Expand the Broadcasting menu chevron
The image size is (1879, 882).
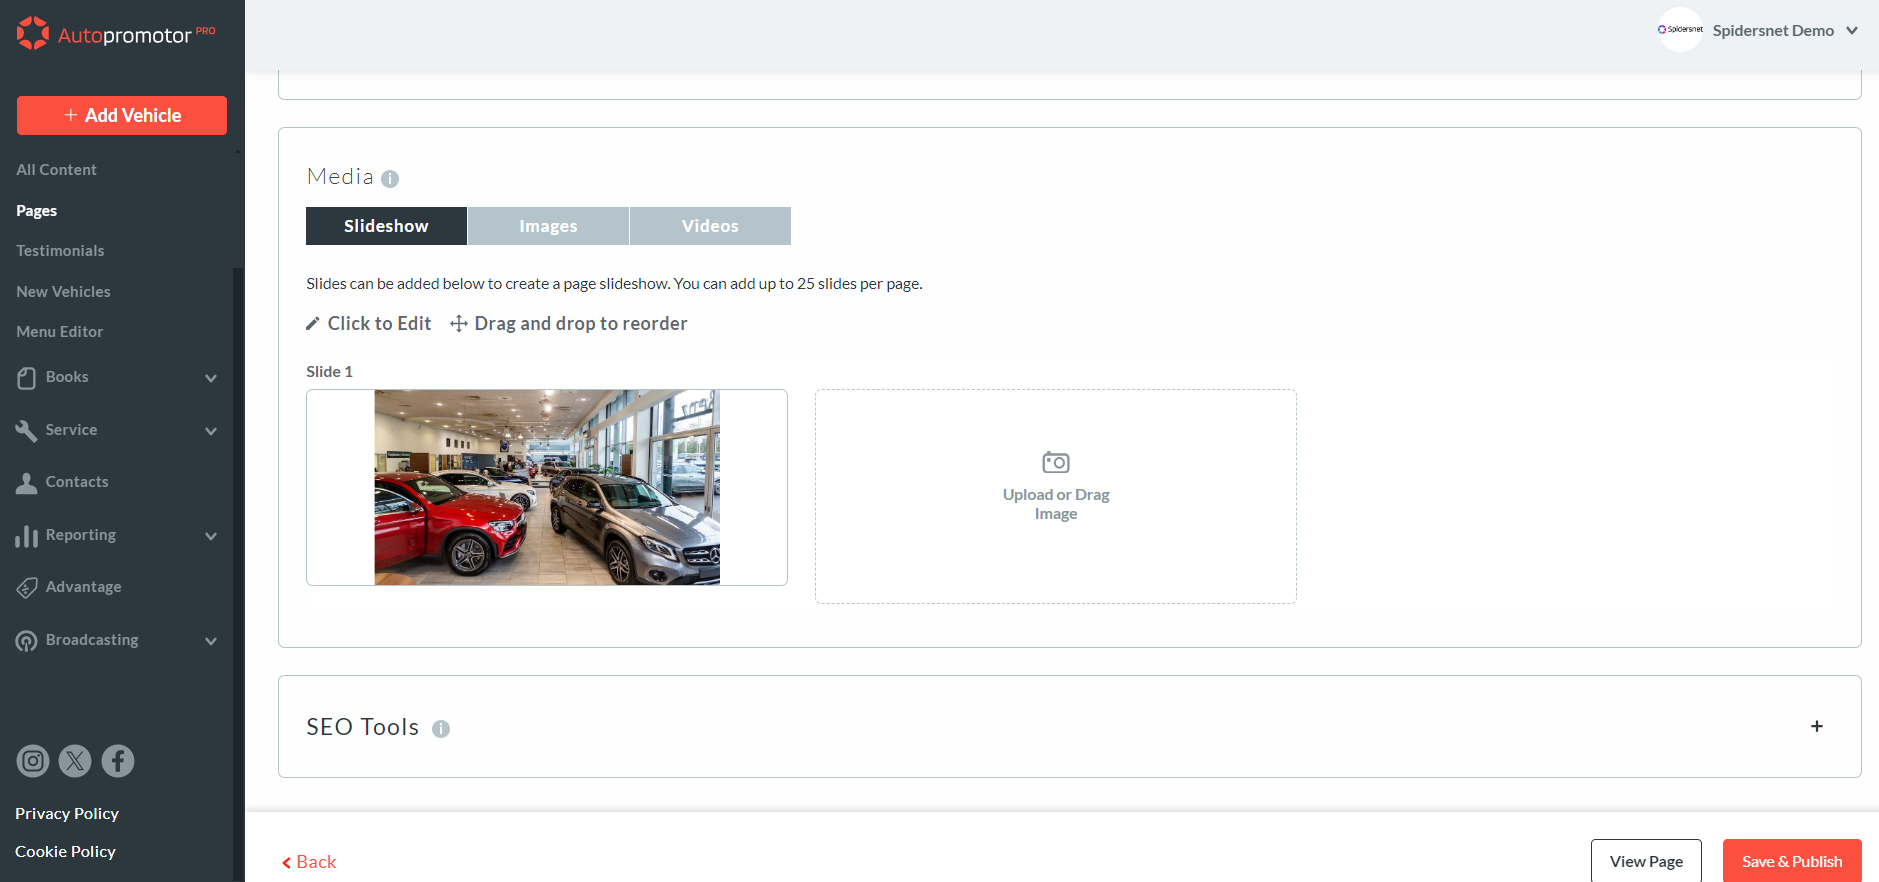211,641
